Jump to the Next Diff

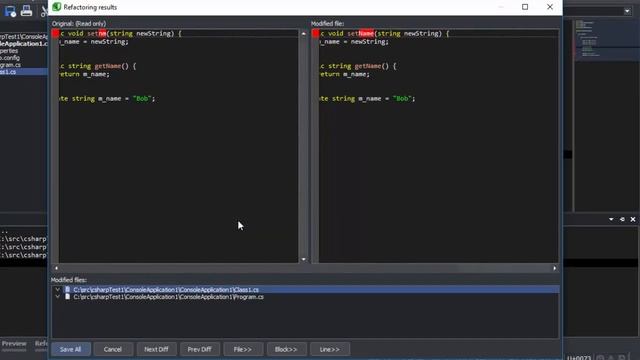click(156, 349)
